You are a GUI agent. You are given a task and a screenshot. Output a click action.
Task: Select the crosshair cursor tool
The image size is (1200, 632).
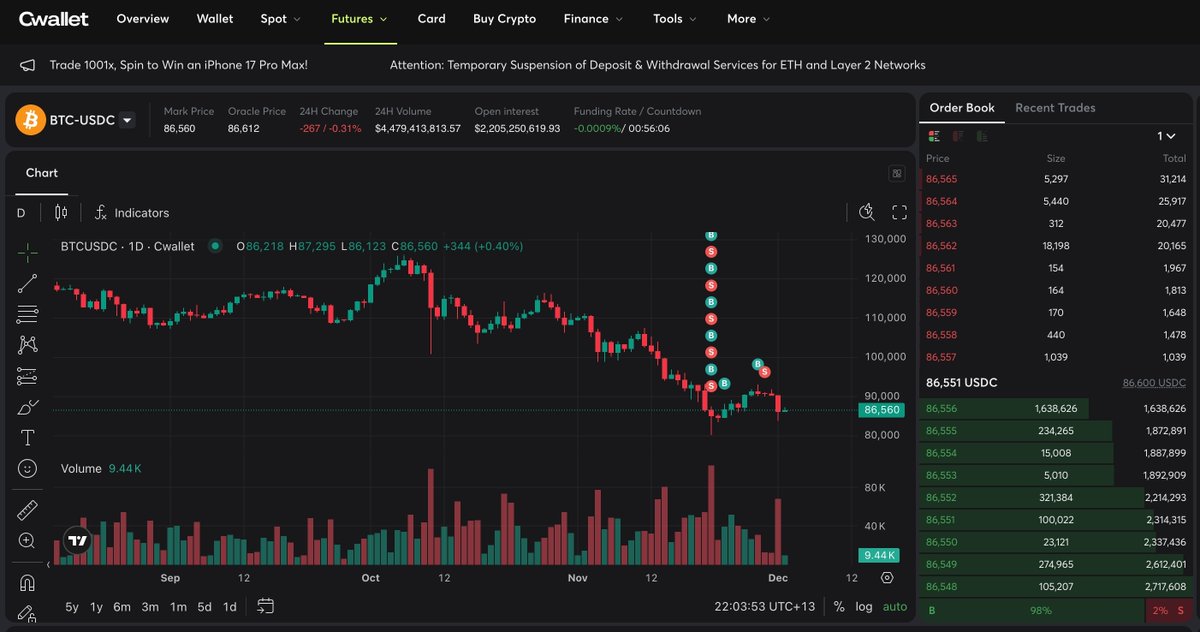(x=27, y=251)
